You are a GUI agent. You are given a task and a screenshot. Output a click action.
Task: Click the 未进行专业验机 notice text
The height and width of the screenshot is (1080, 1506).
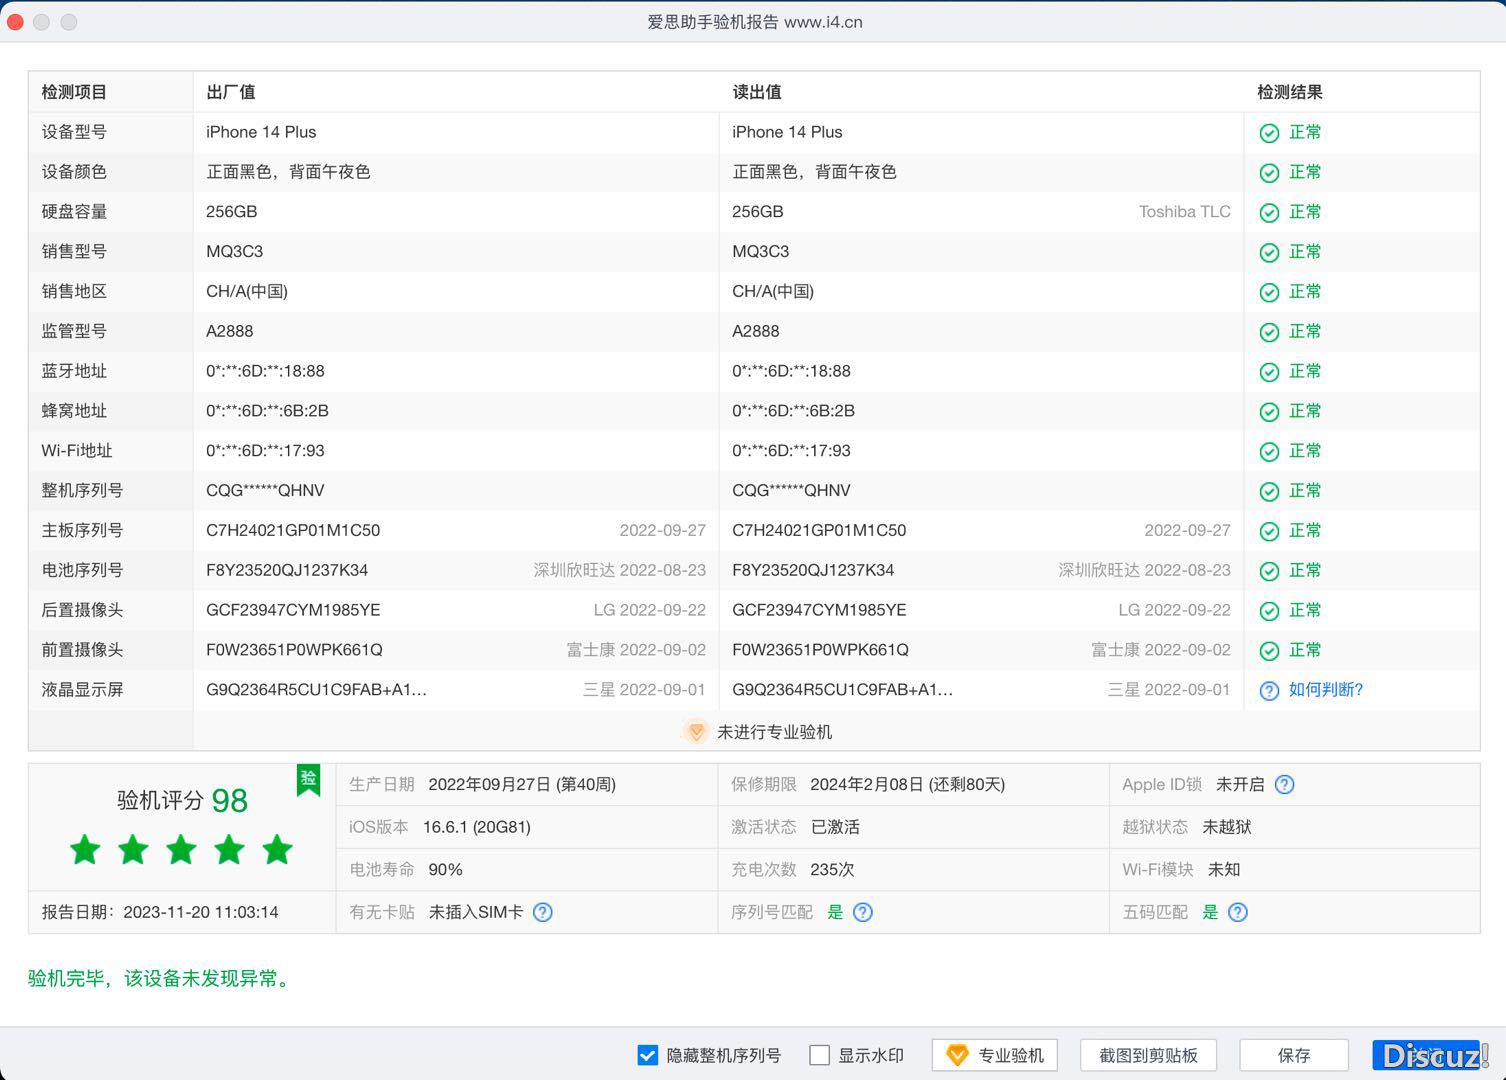pos(774,732)
